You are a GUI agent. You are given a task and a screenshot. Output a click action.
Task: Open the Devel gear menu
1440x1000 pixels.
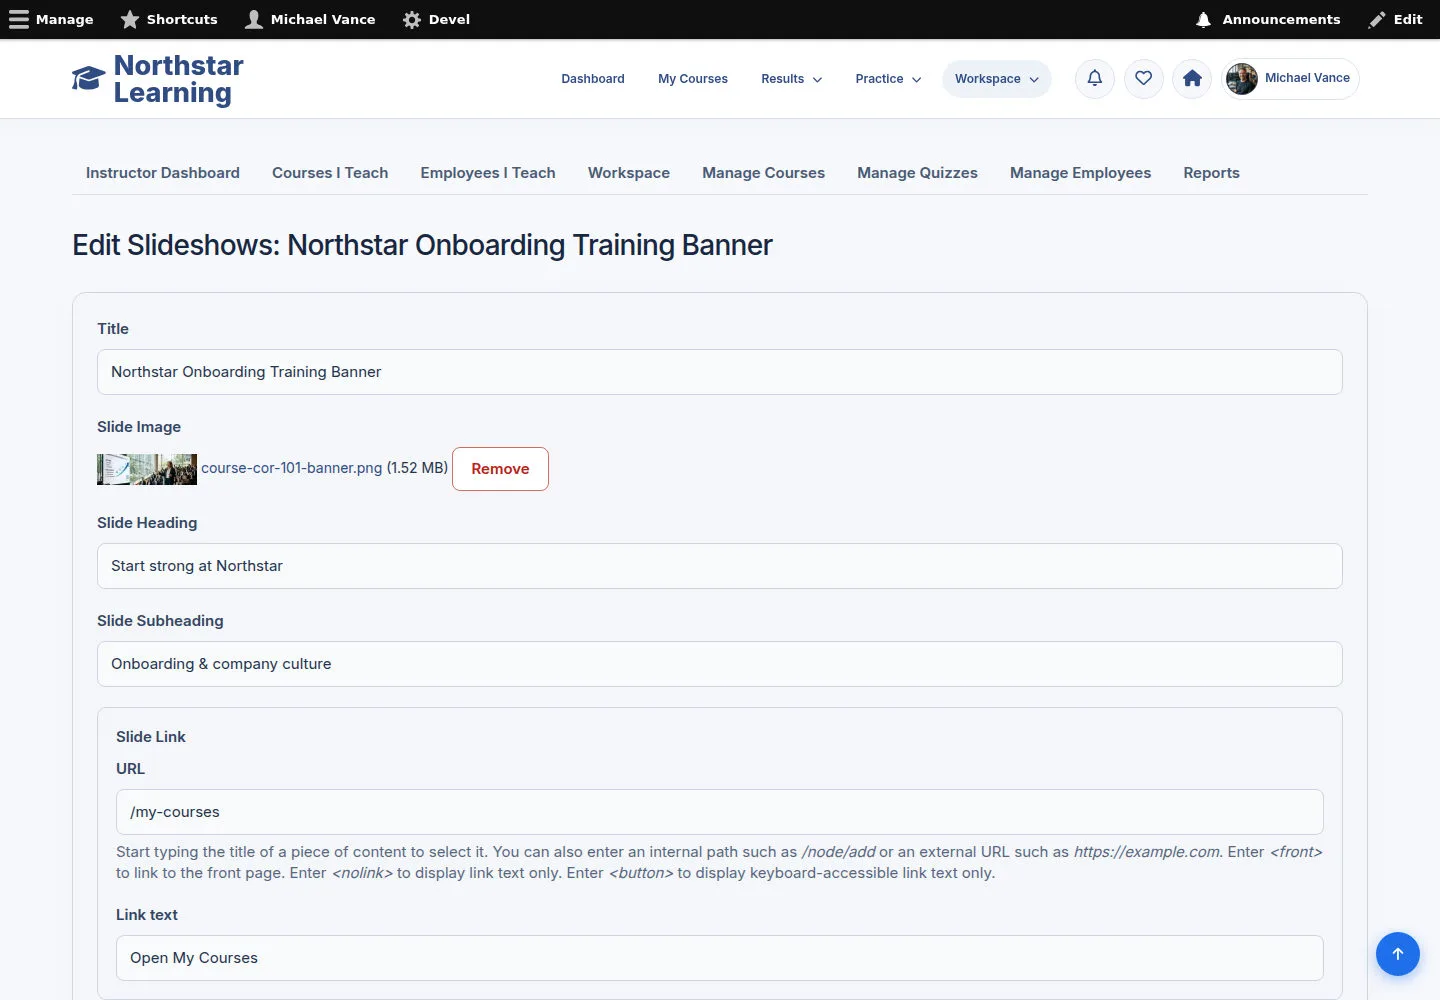point(436,19)
